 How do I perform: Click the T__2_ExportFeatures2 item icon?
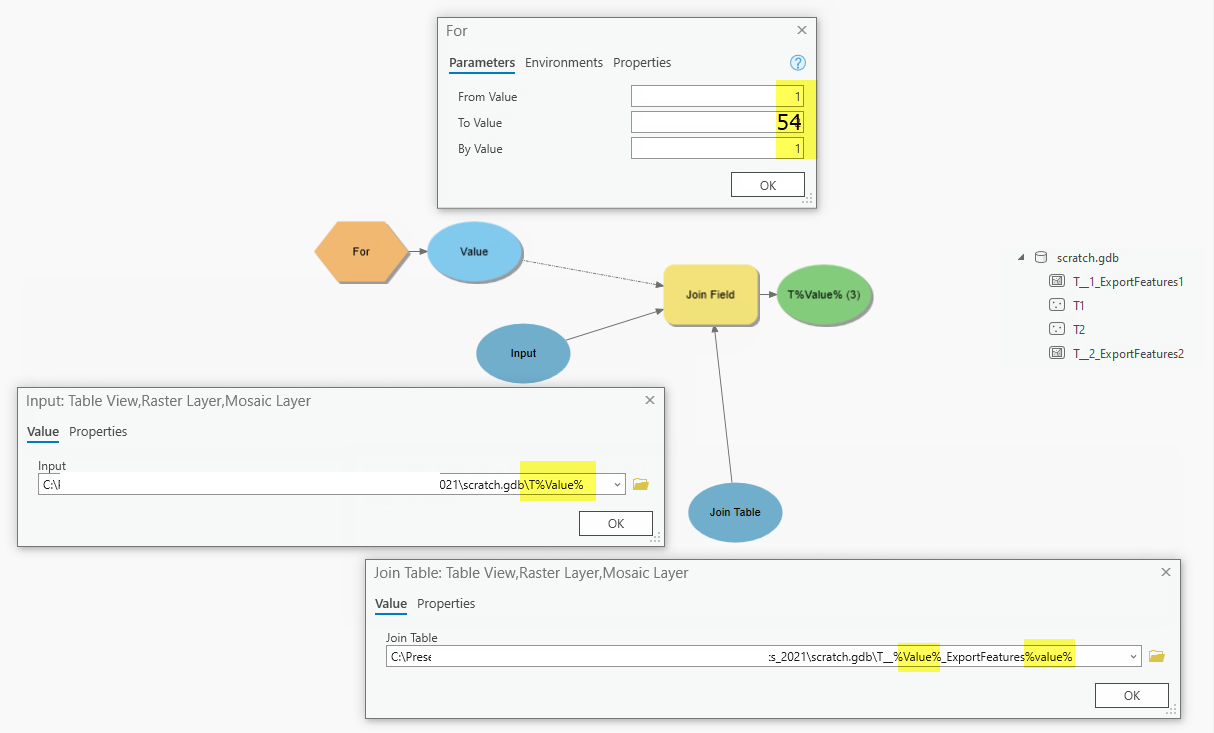(1057, 353)
